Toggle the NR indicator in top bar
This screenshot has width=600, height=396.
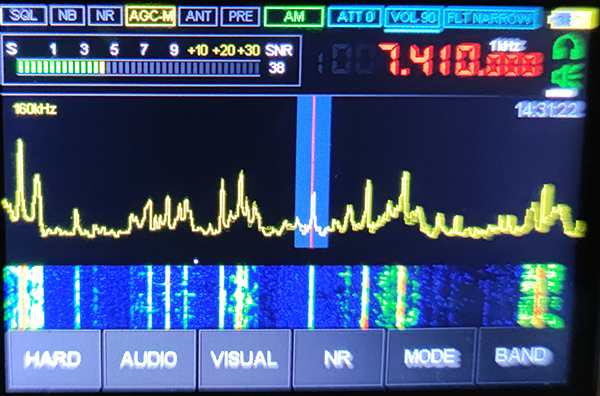(x=105, y=16)
